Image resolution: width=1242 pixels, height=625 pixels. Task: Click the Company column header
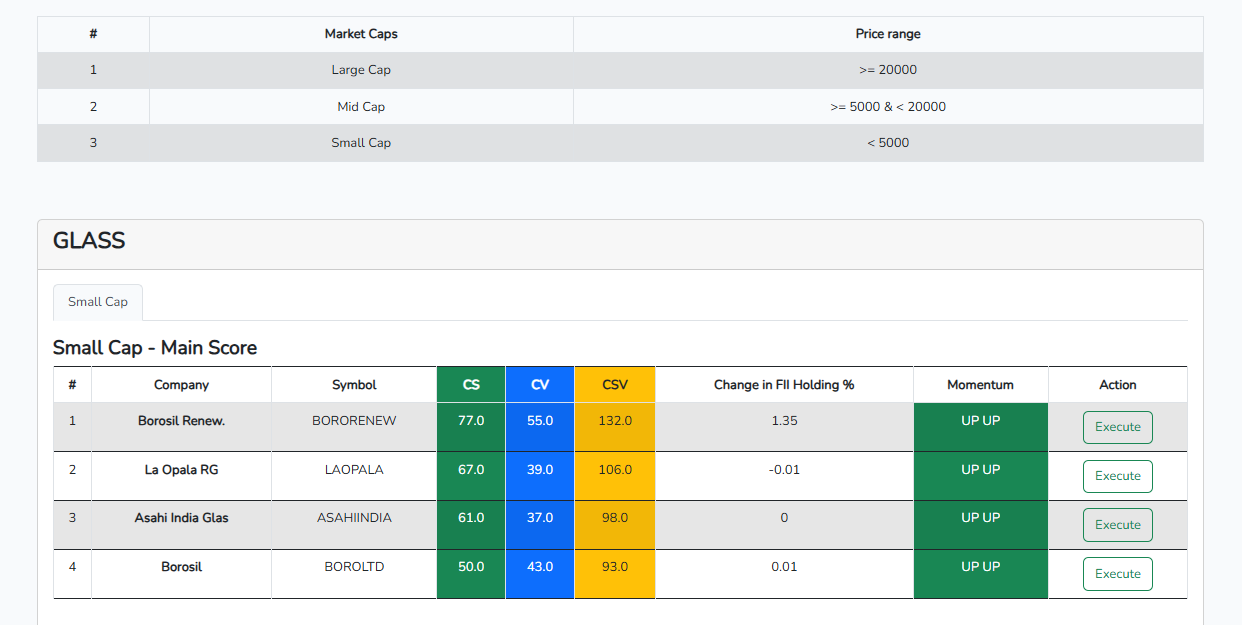click(181, 385)
